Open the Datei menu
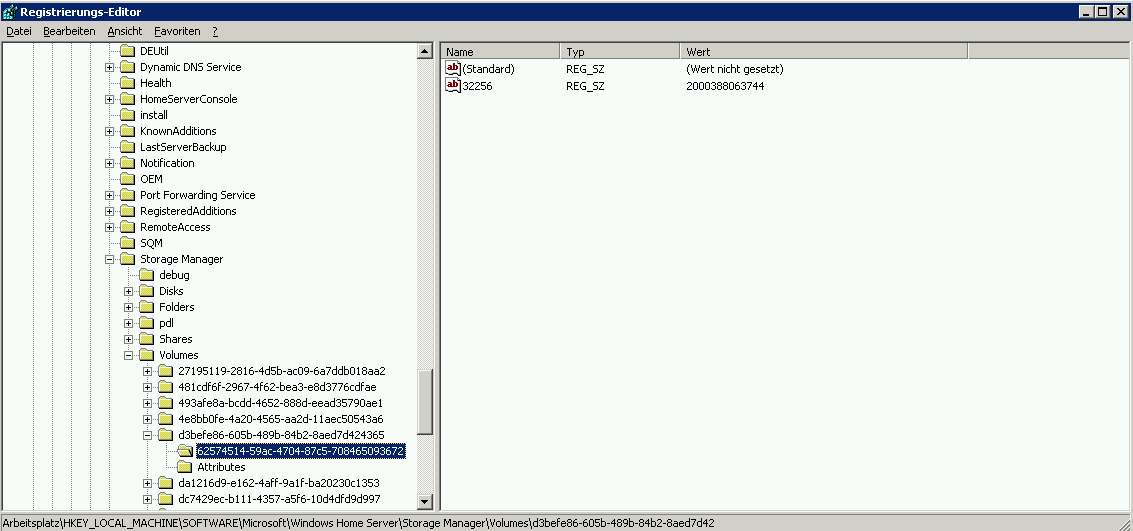The height and width of the screenshot is (531, 1133). pyautogui.click(x=19, y=31)
